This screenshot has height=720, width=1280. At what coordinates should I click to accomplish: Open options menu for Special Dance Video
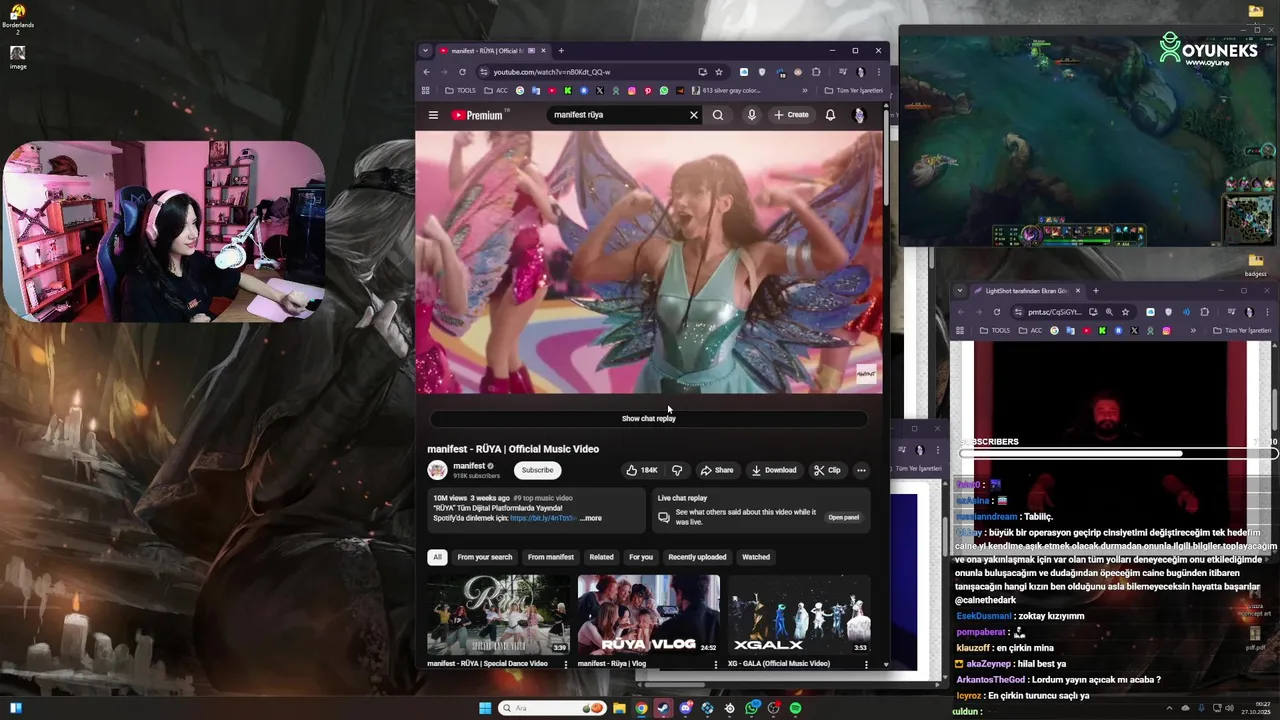pos(566,664)
